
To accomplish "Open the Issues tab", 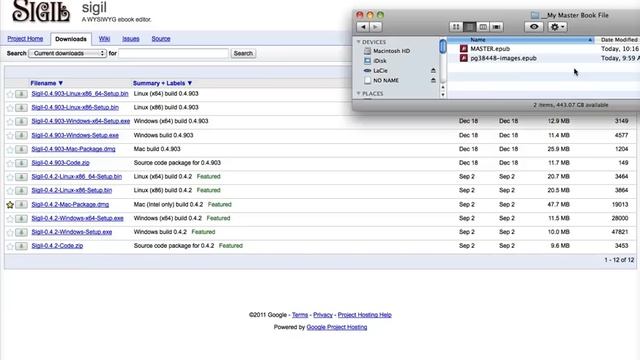I will (x=131, y=39).
